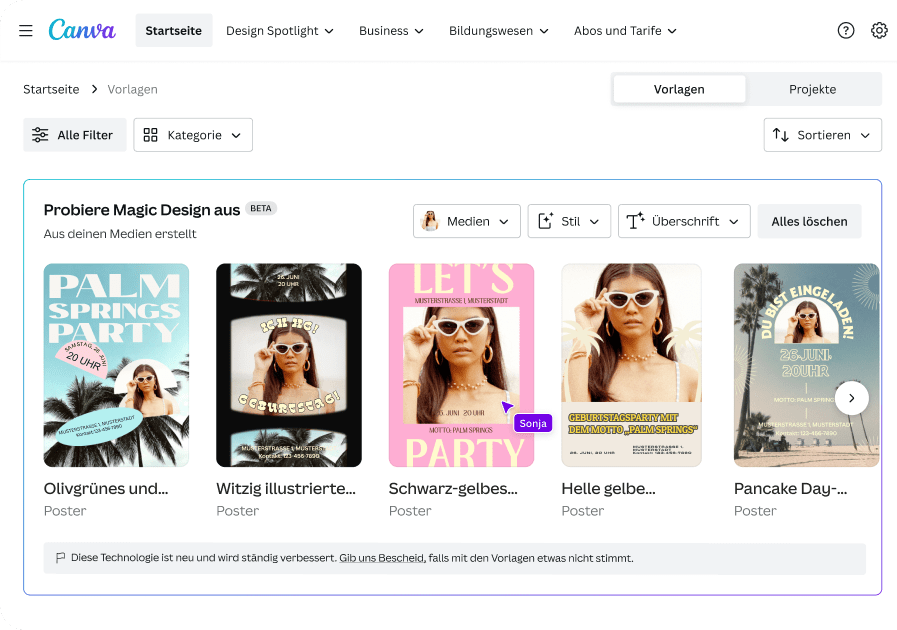
Task: Select the Schwarz-gelbes Let's Party poster thumbnail
Action: point(461,365)
